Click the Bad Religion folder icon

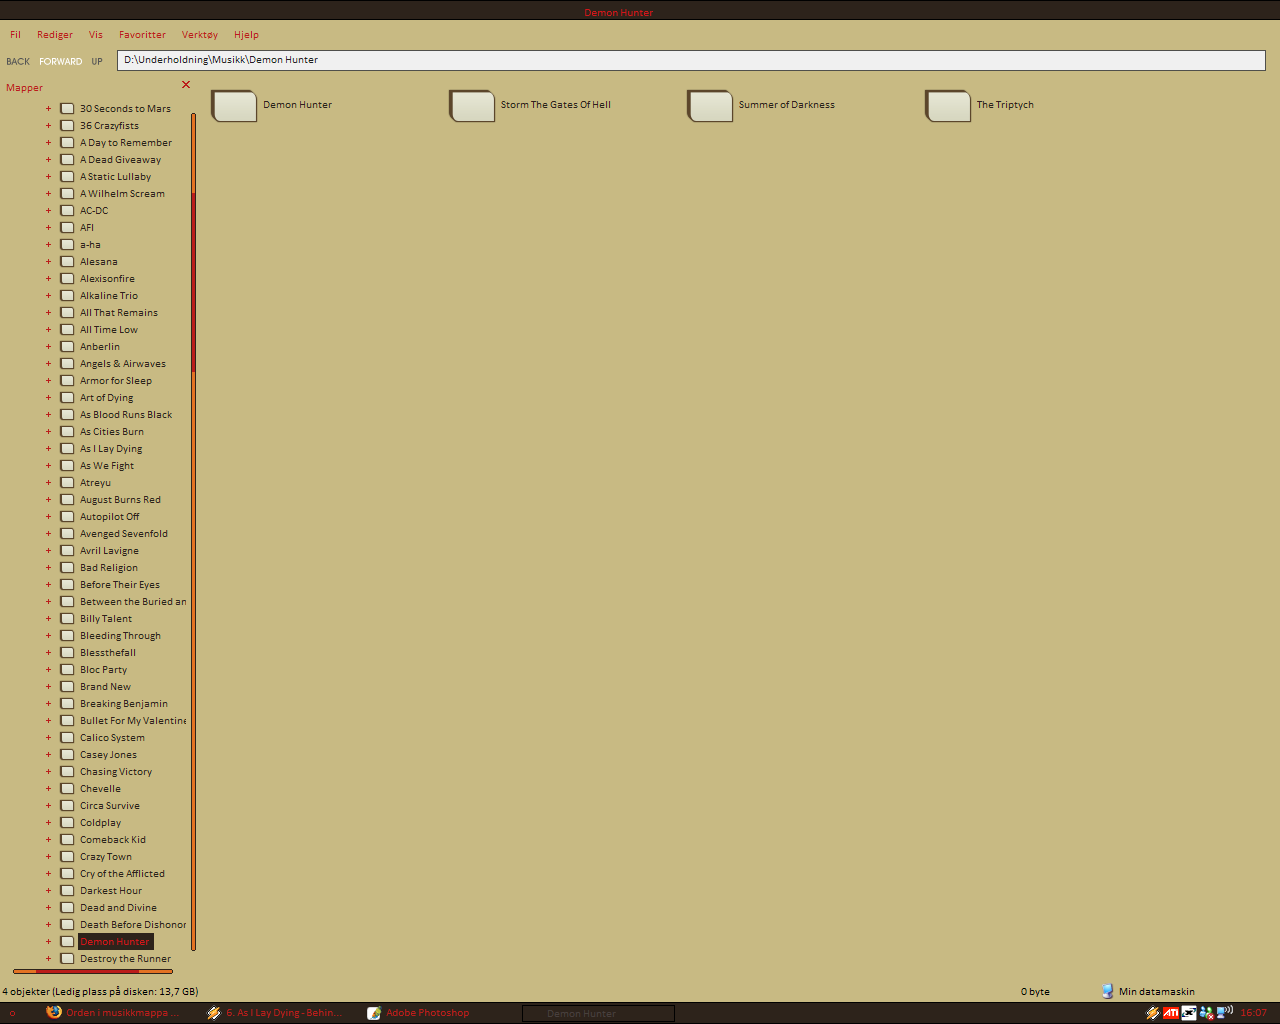coord(67,567)
